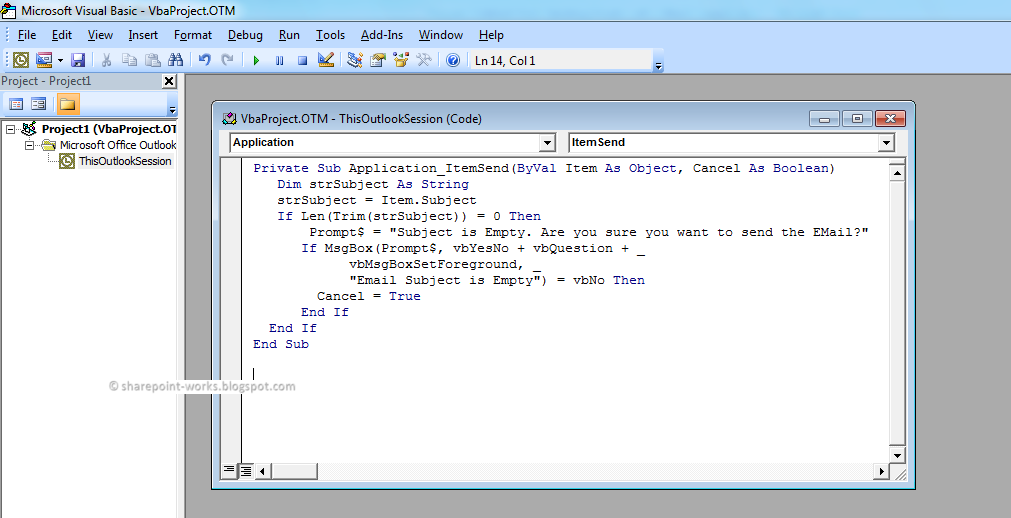Image resolution: width=1011 pixels, height=518 pixels.
Task: Open the File menu
Action: click(x=26, y=35)
